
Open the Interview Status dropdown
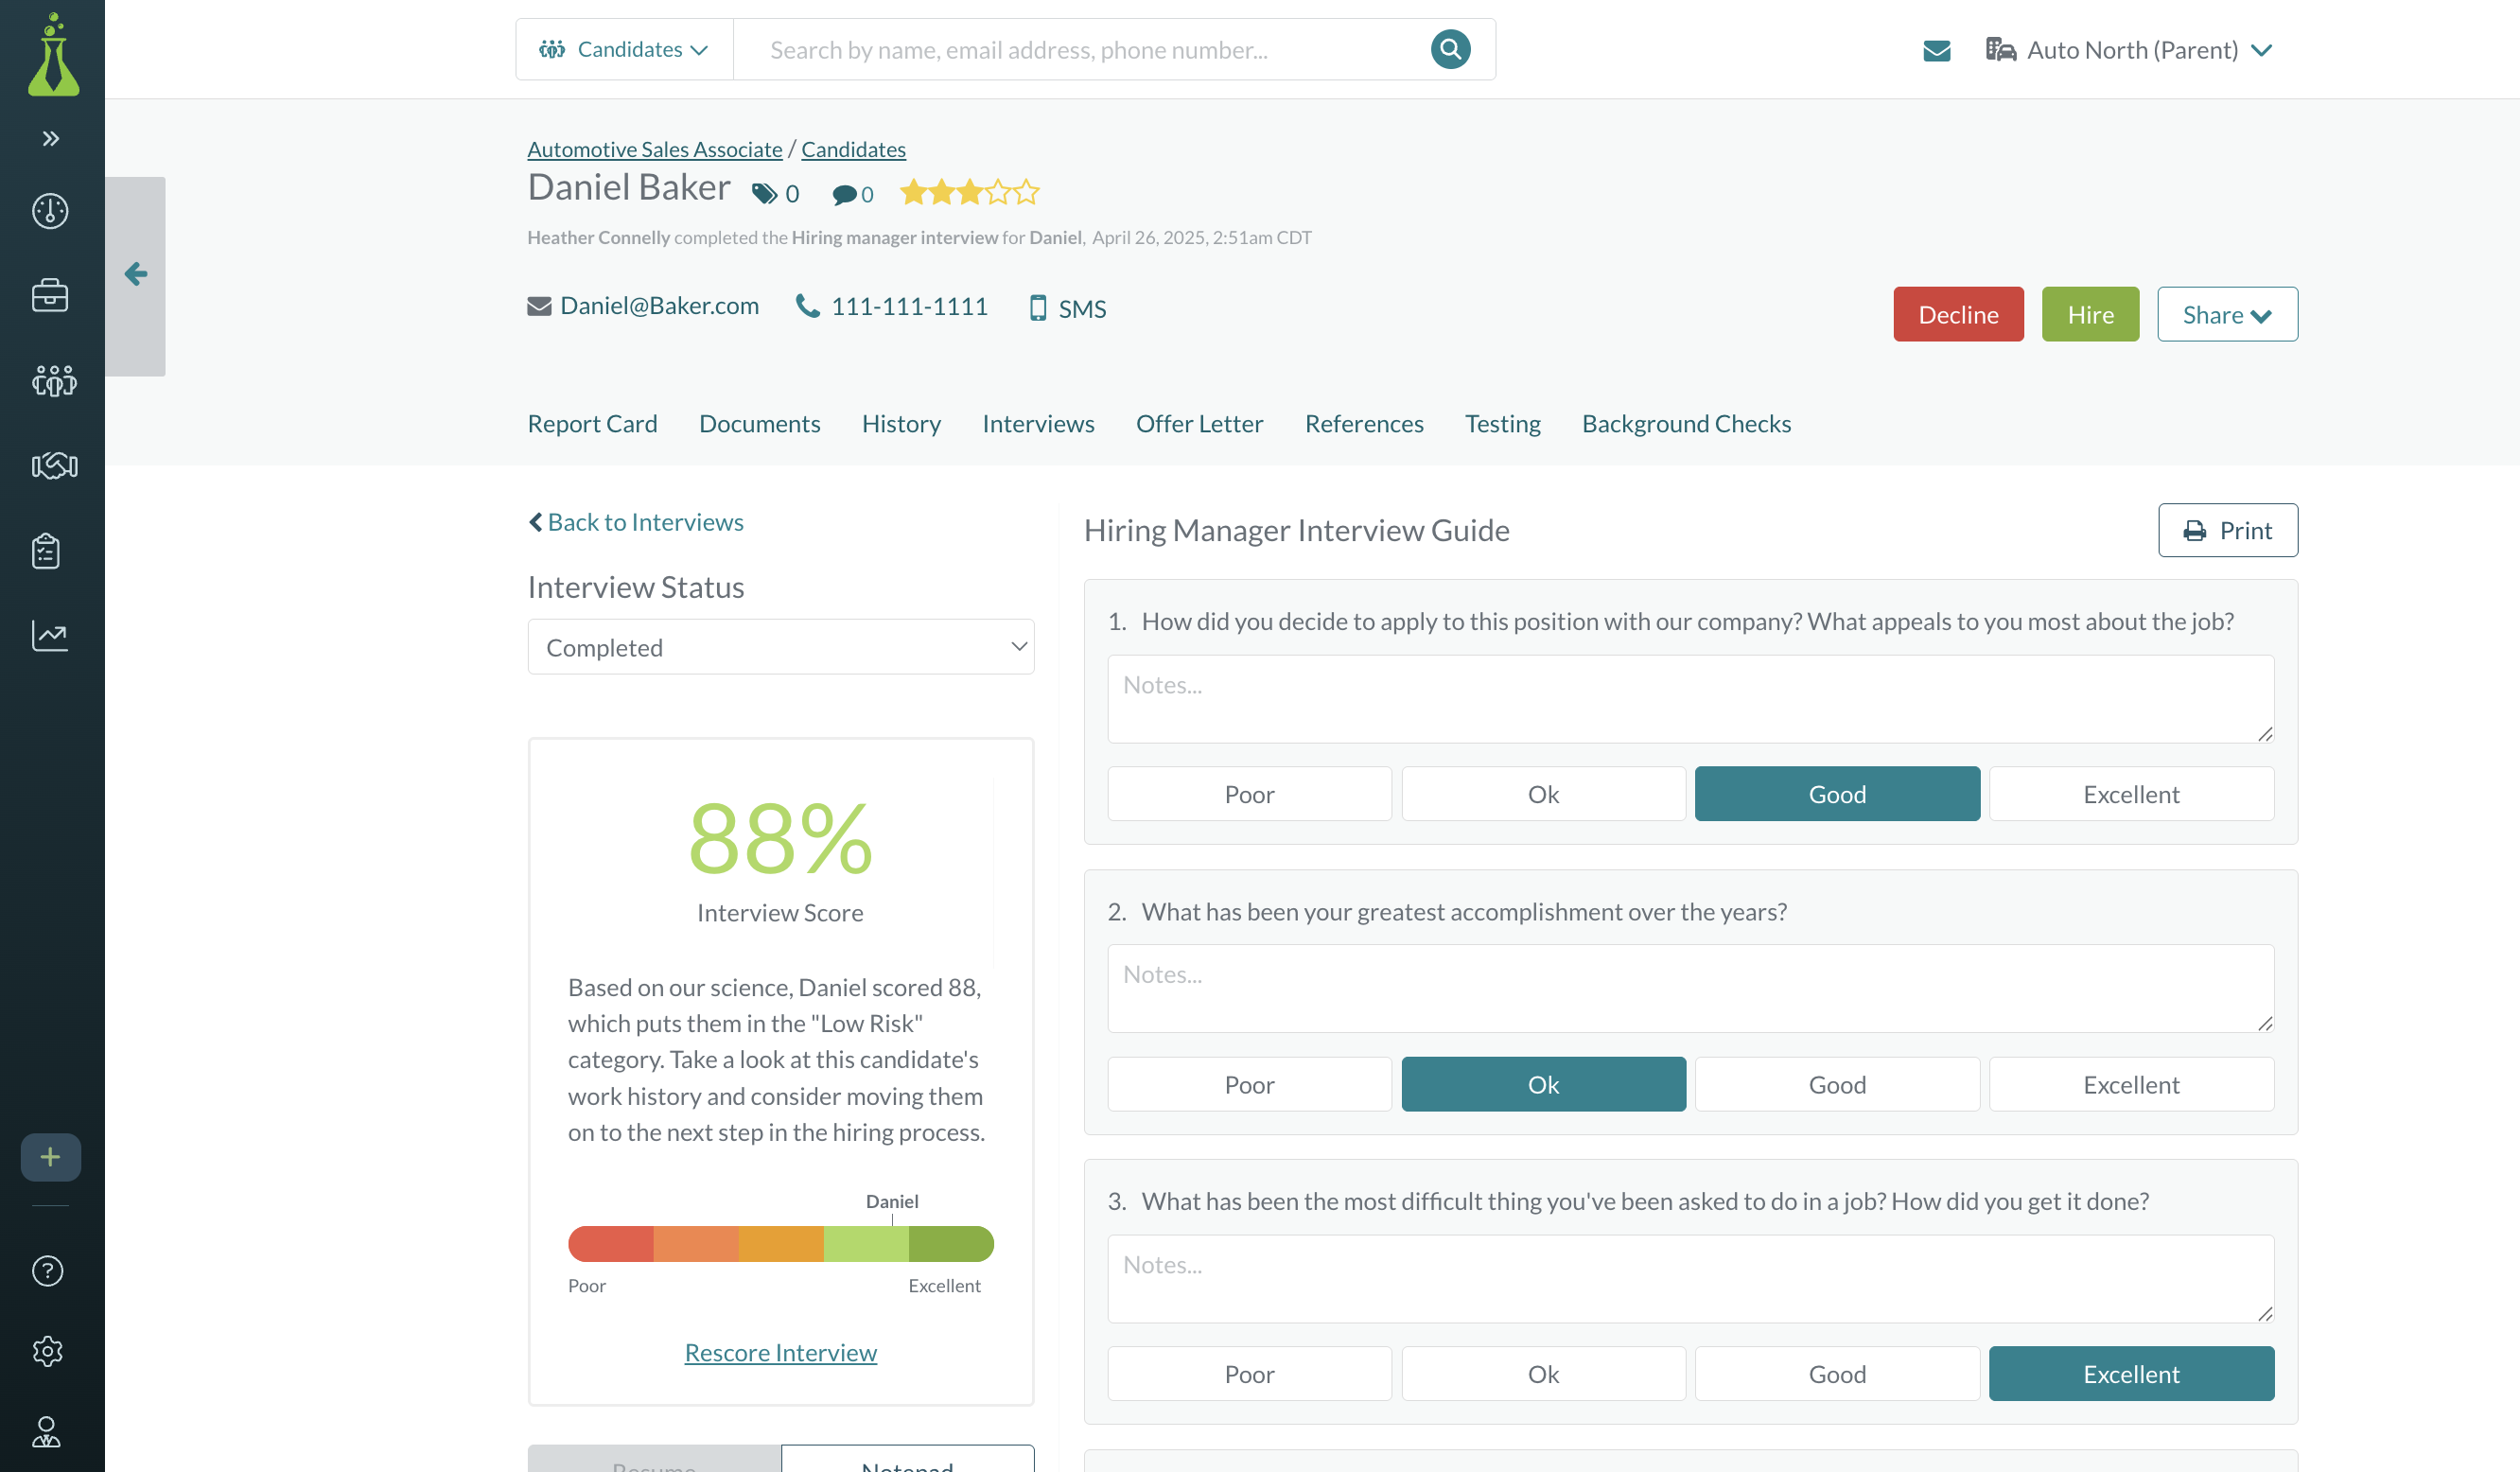click(x=780, y=647)
